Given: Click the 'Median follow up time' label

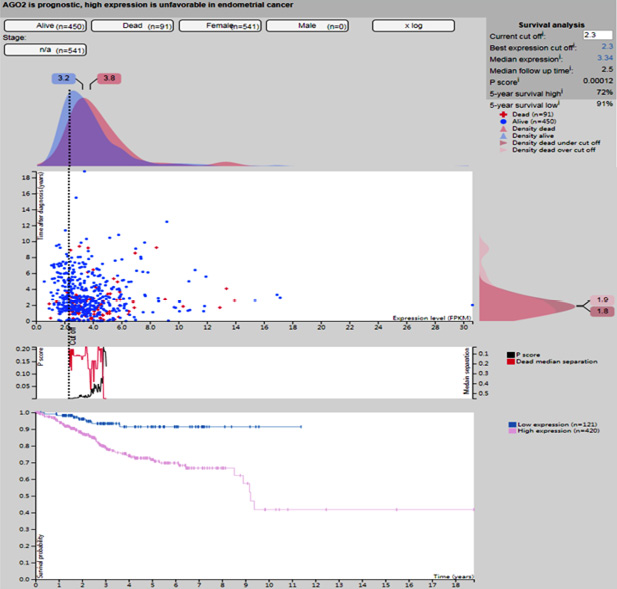Looking at the screenshot, I should click(x=529, y=71).
